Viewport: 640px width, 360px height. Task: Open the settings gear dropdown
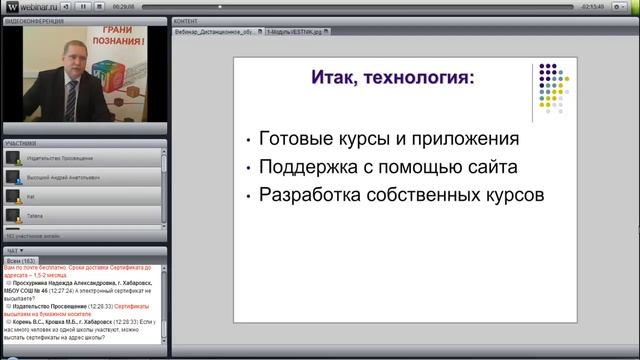(x=619, y=7)
